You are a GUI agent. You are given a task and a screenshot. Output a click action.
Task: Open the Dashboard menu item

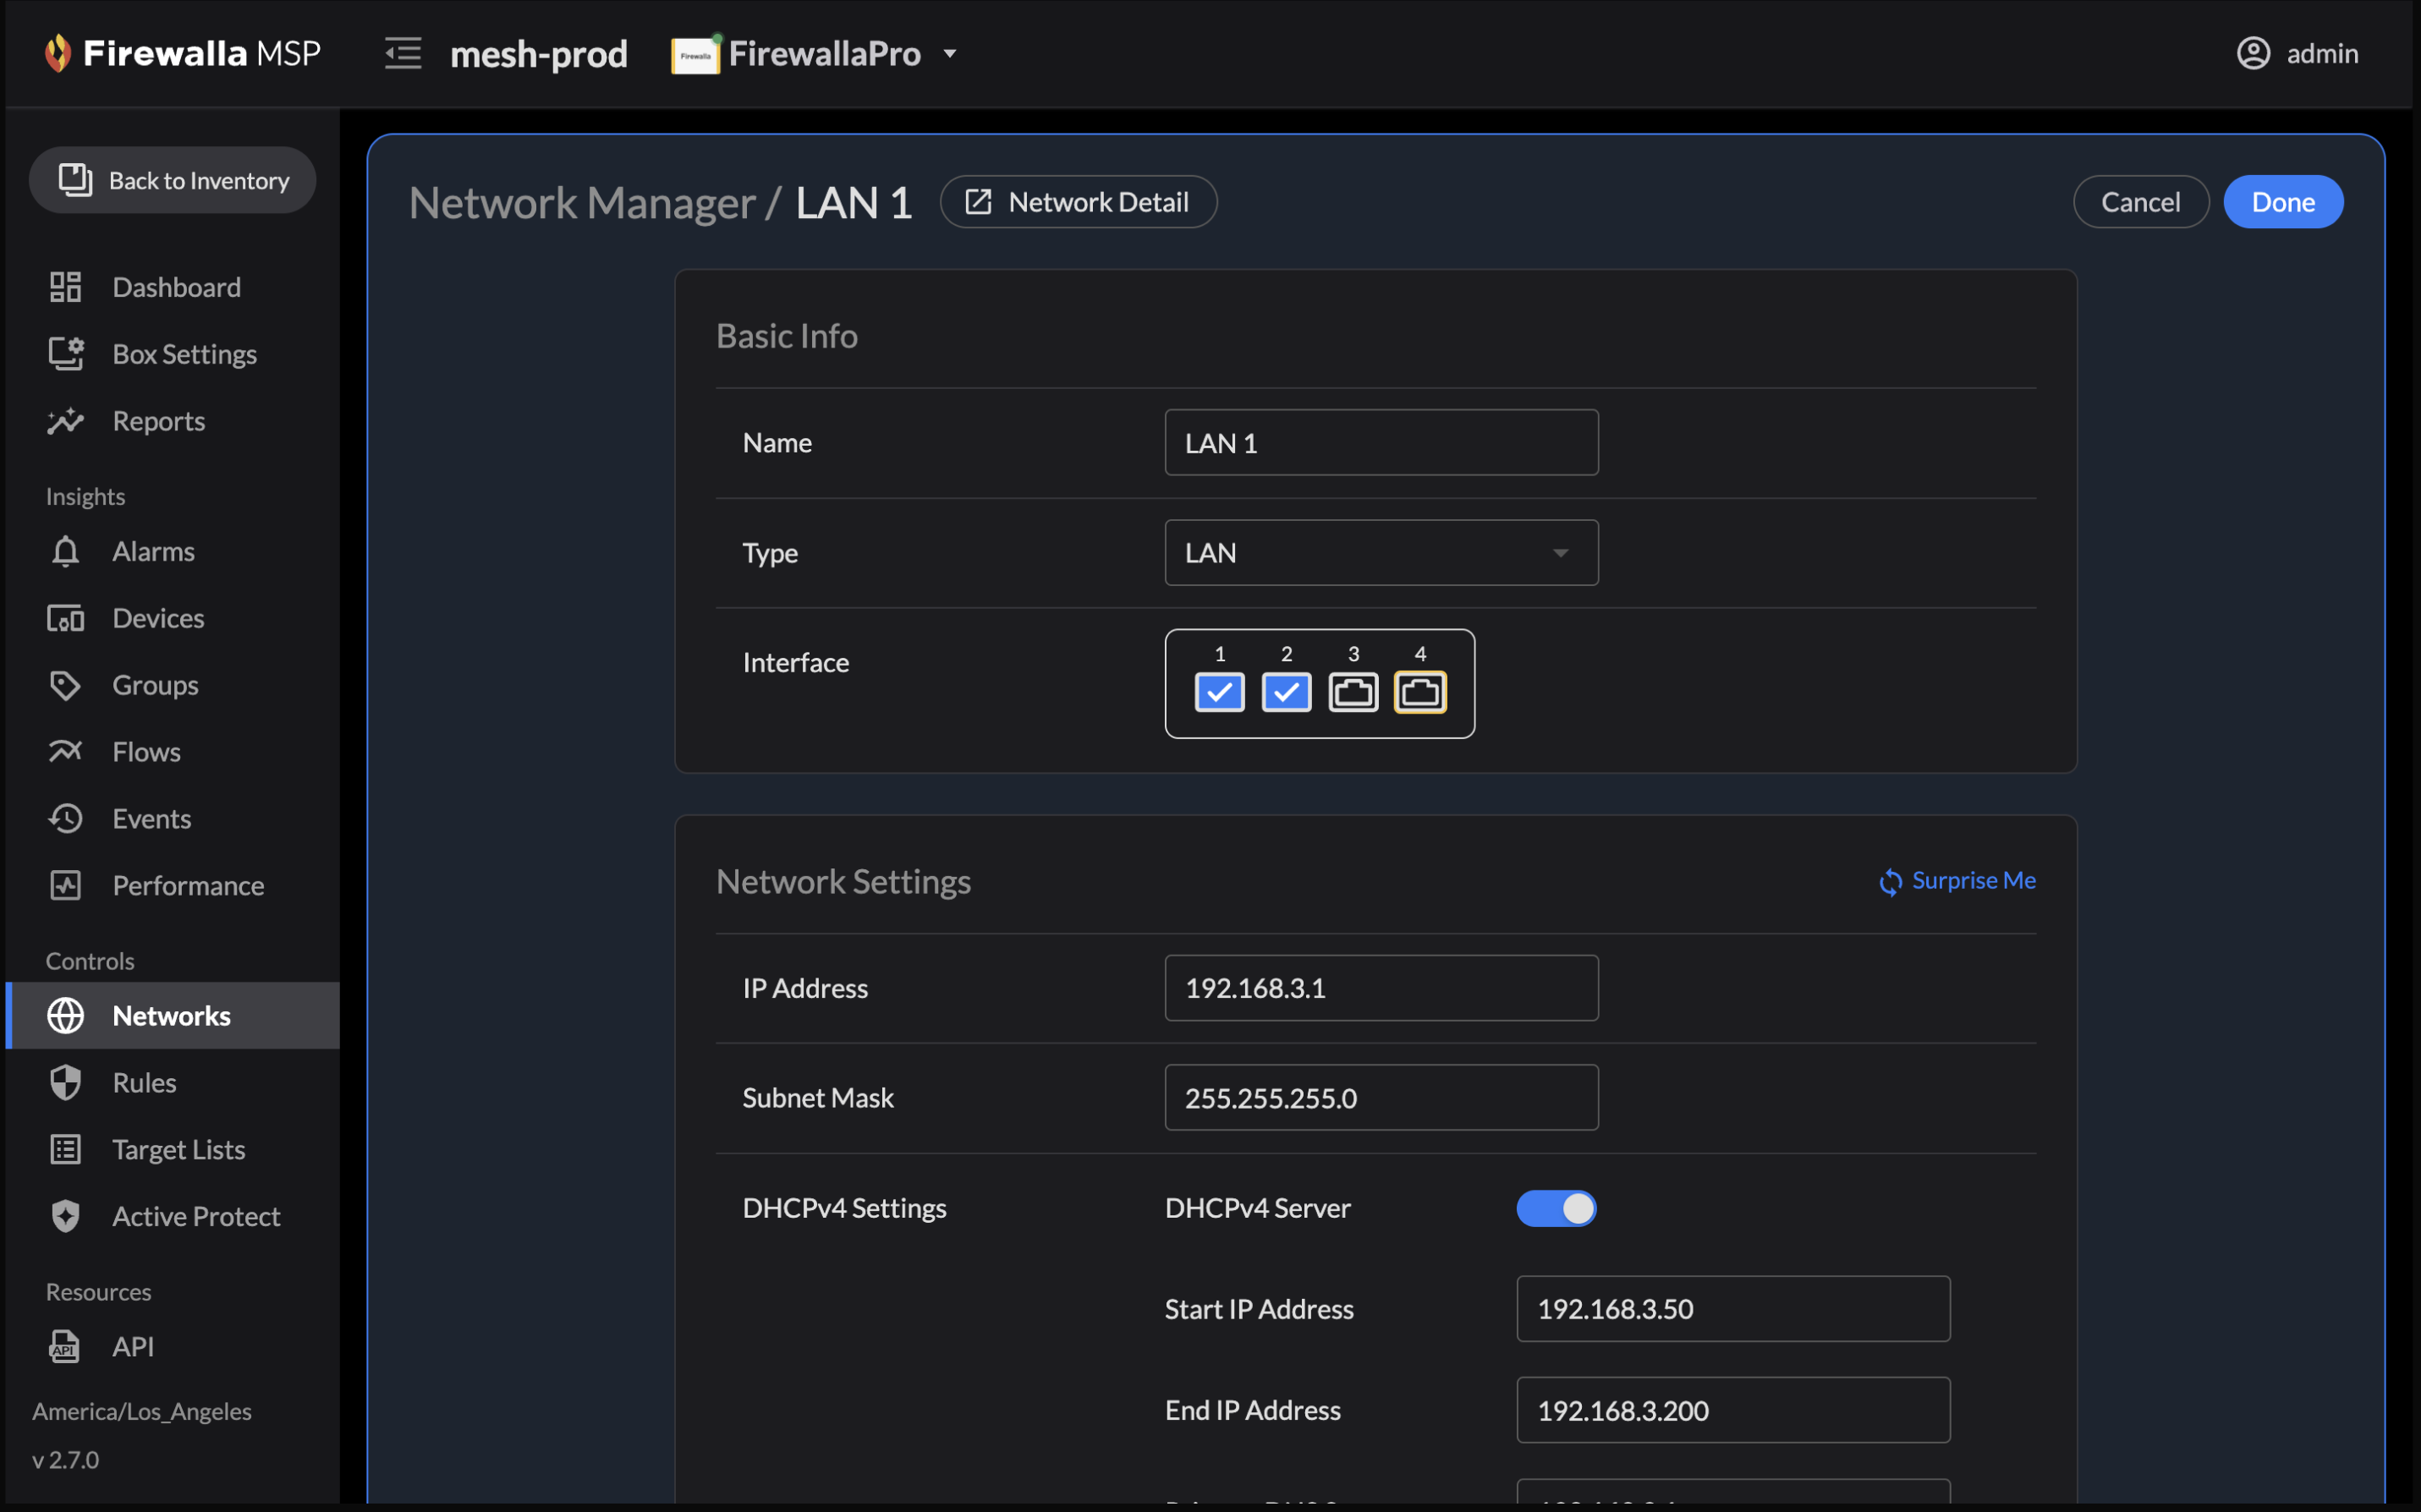[177, 287]
